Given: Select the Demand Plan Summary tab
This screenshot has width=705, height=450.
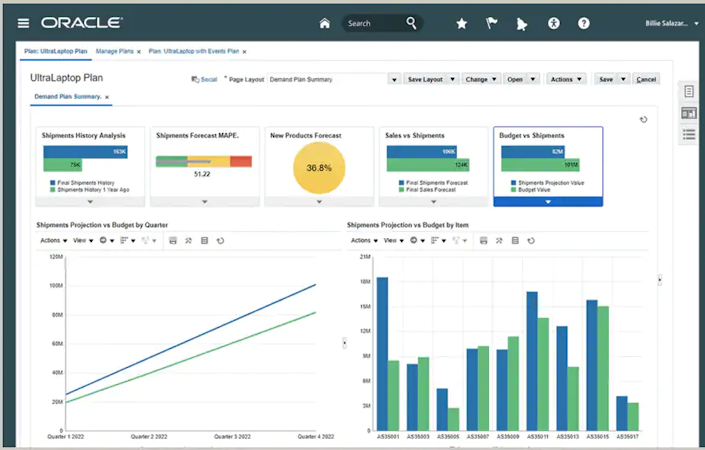Looking at the screenshot, I should click(67, 97).
